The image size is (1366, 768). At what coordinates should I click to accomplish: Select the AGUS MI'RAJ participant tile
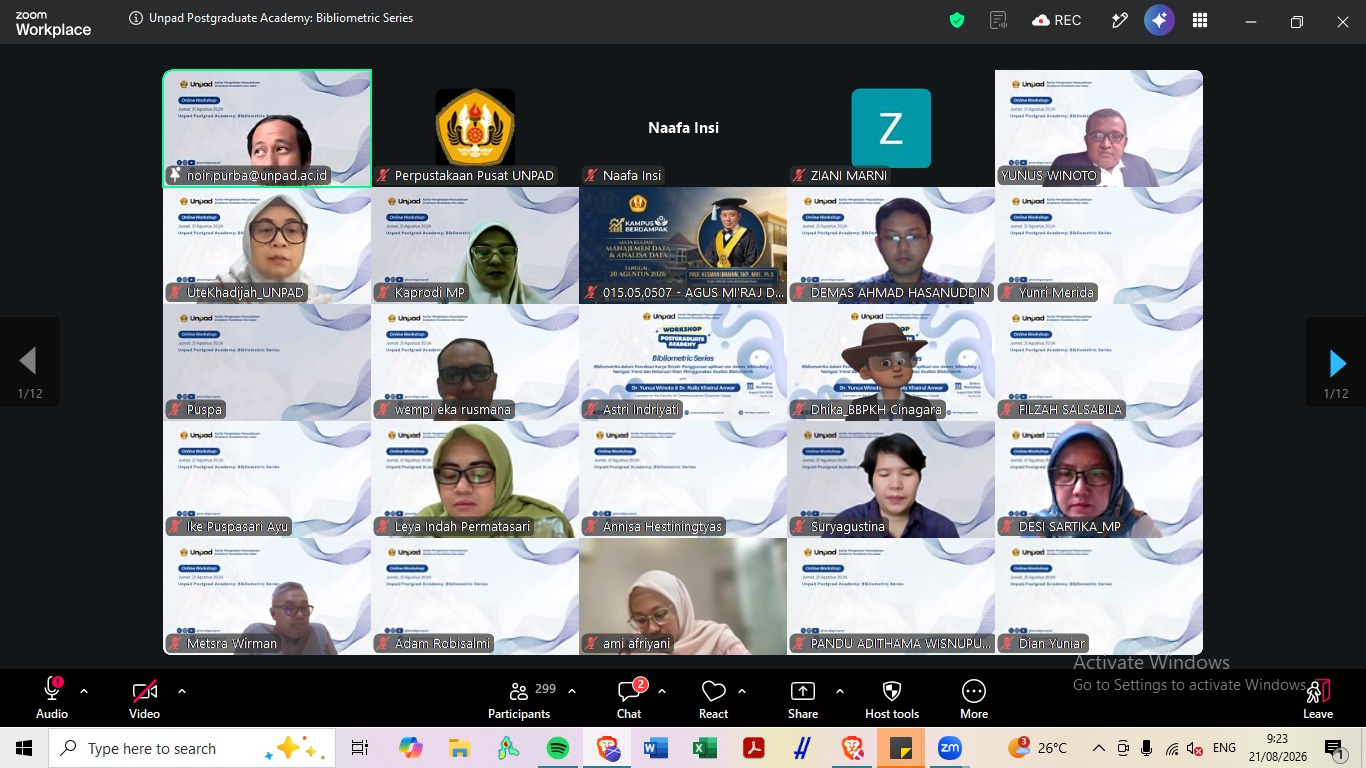pyautogui.click(x=683, y=246)
